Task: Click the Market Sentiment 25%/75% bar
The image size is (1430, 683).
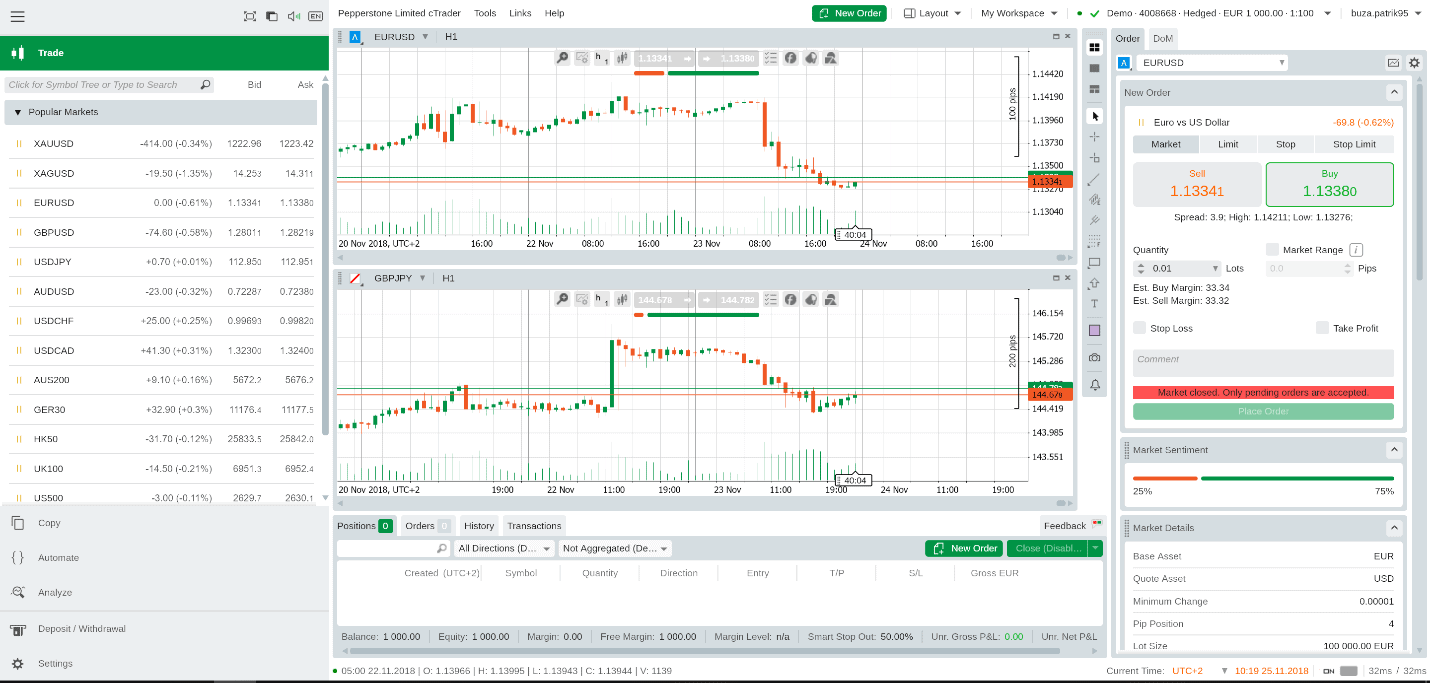Action: click(1263, 478)
